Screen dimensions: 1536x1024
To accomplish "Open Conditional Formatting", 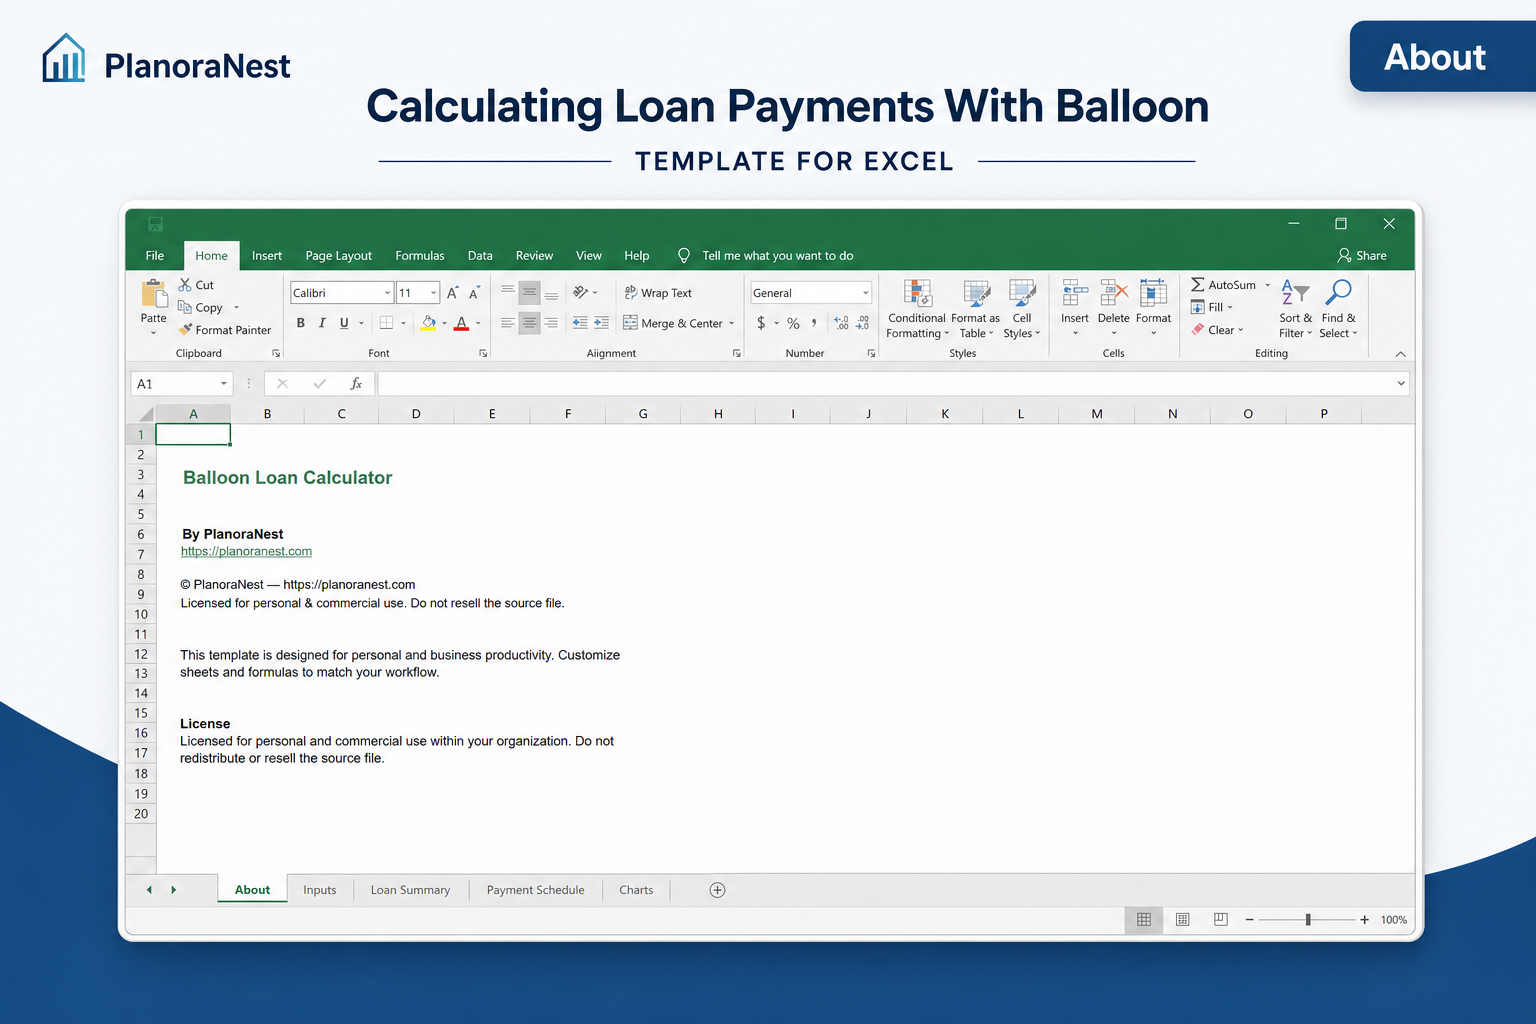I will pos(916,309).
